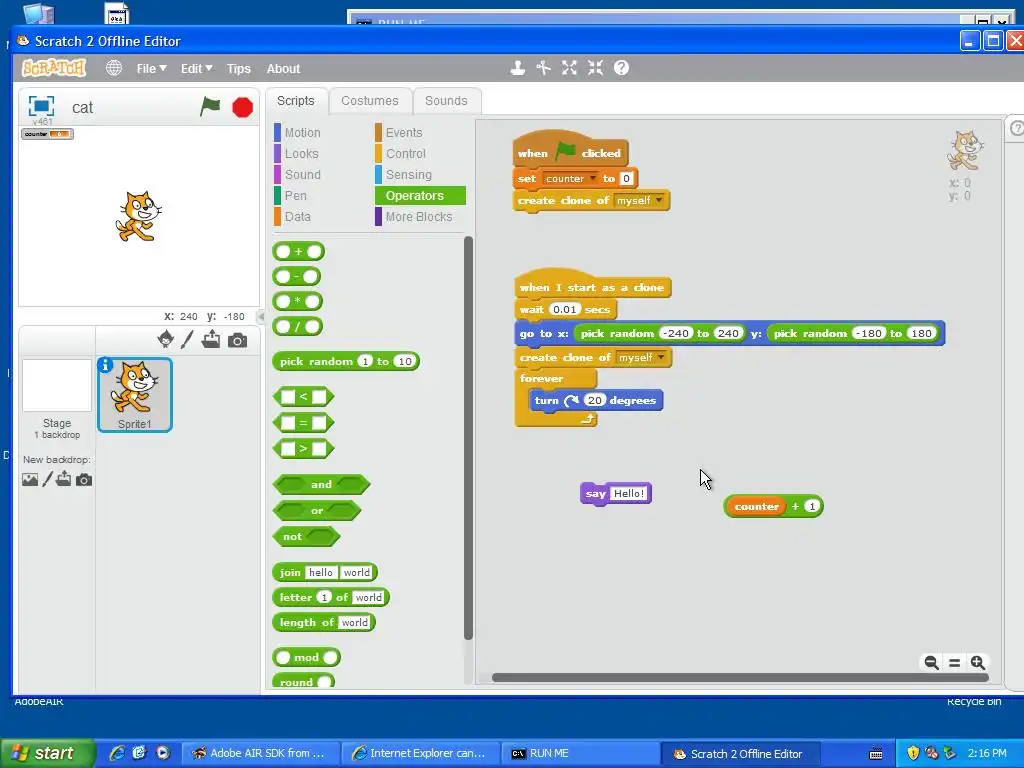Paint new sprite brush icon
This screenshot has width=1024, height=768.
[x=187, y=340]
